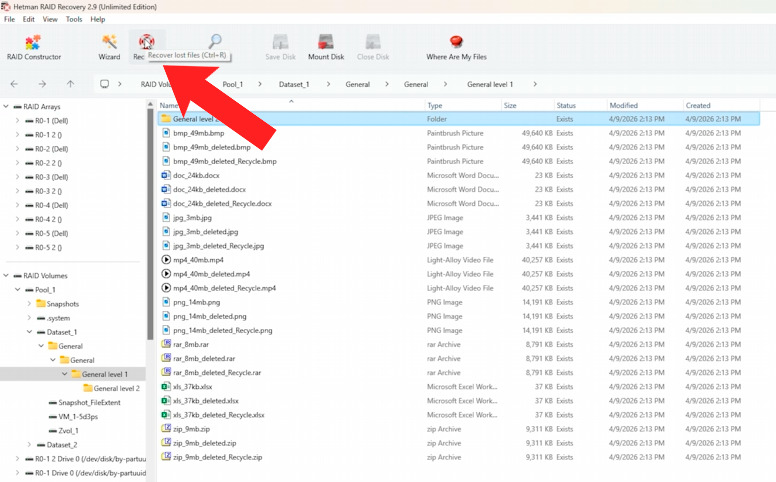Screen dimensions: 776x482
Task: Select zip_9mb.zip archive icon
Action: [166, 429]
